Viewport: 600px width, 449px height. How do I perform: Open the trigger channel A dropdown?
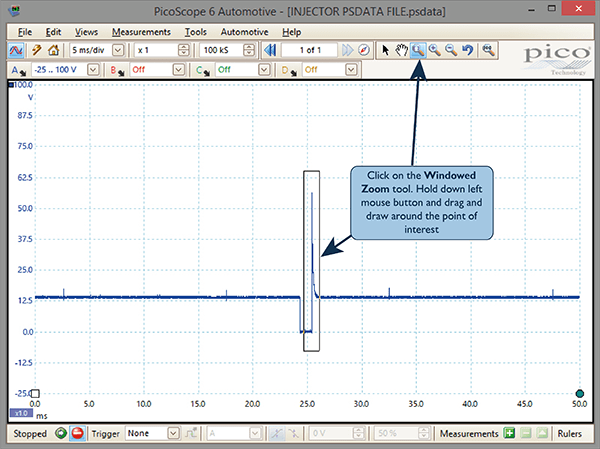point(255,433)
